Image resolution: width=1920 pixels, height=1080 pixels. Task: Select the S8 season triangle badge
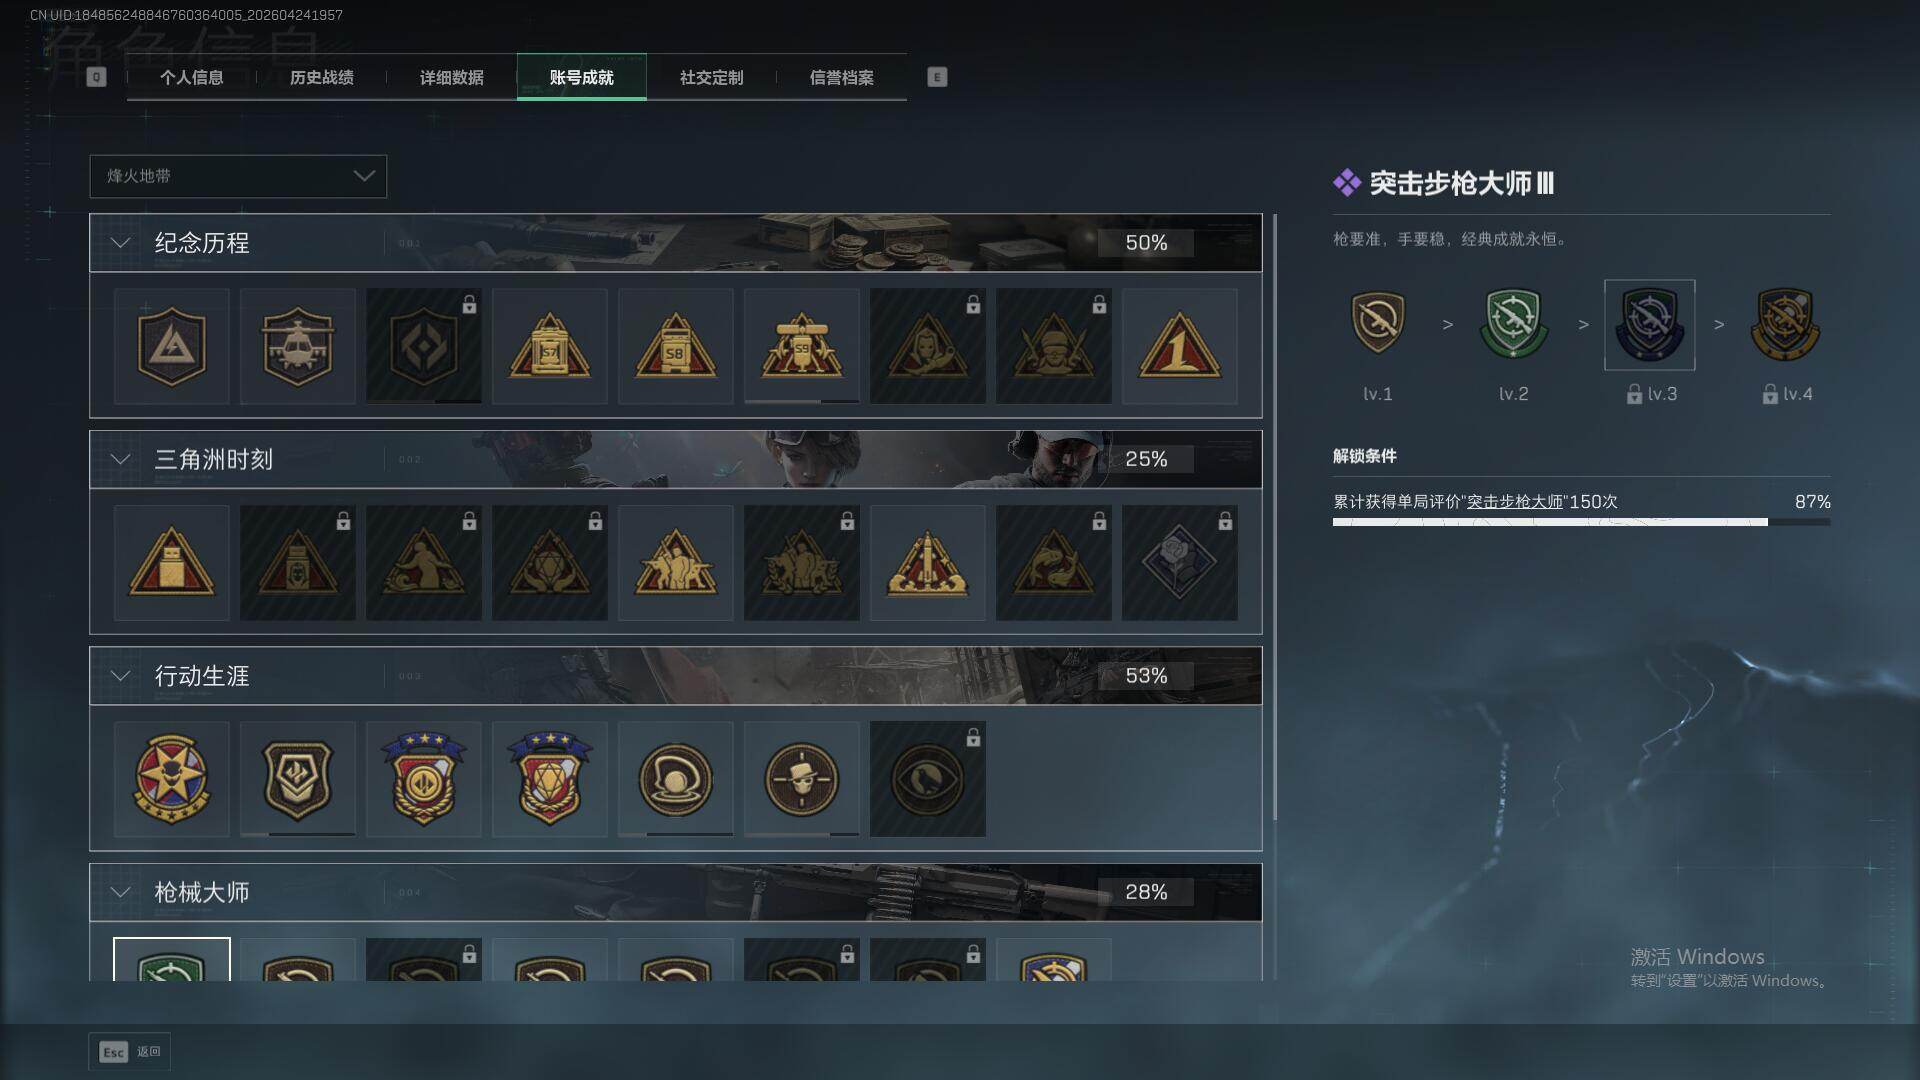[675, 347]
